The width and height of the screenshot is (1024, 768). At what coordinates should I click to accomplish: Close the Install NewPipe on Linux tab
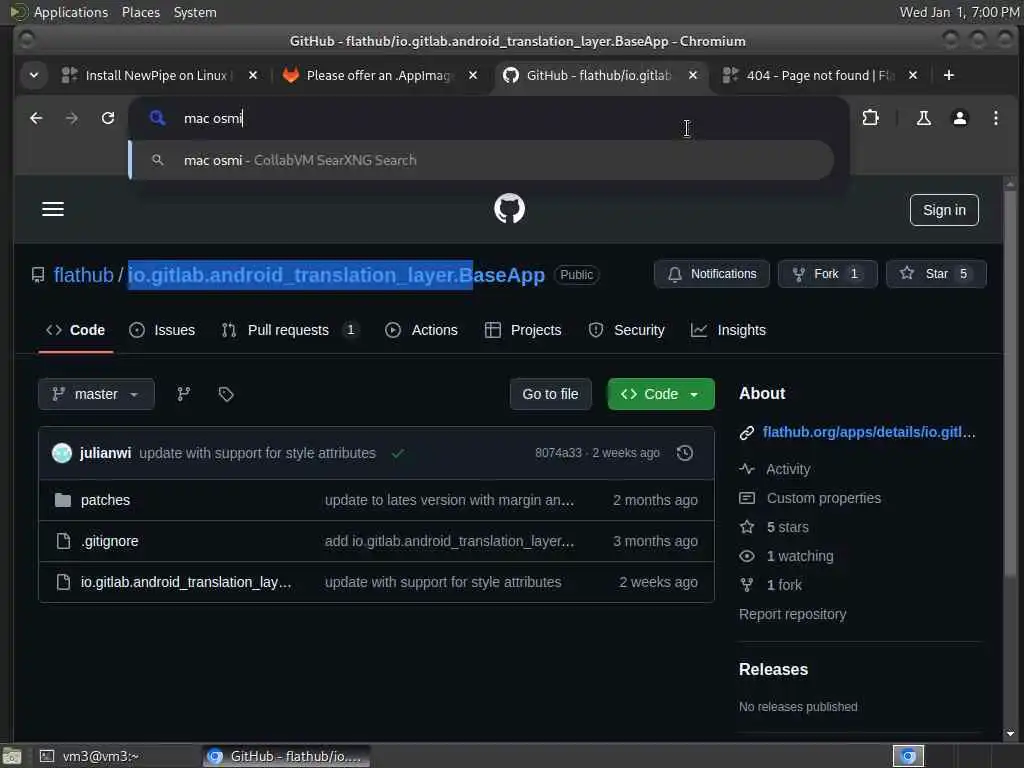pyautogui.click(x=253, y=76)
